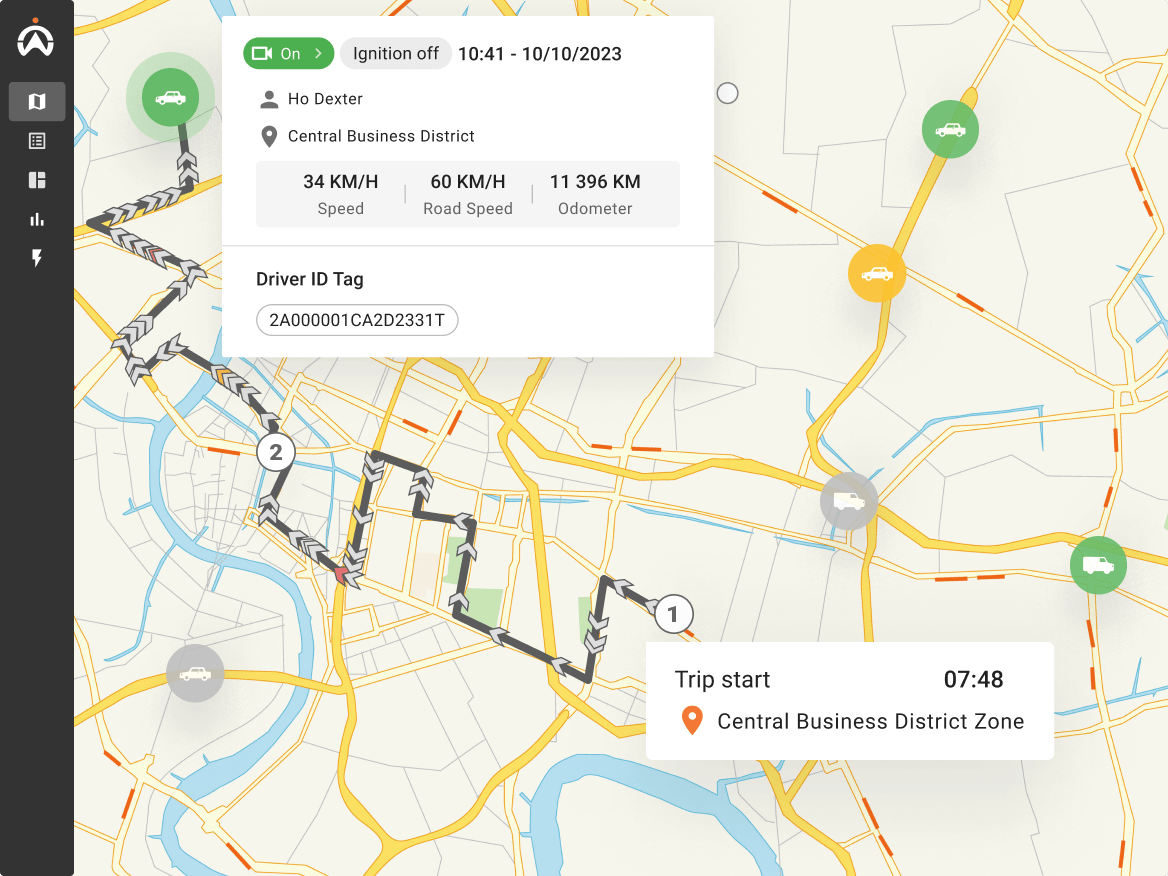Open the map view in sidebar
Viewport: 1168px width, 876px height.
(x=37, y=101)
